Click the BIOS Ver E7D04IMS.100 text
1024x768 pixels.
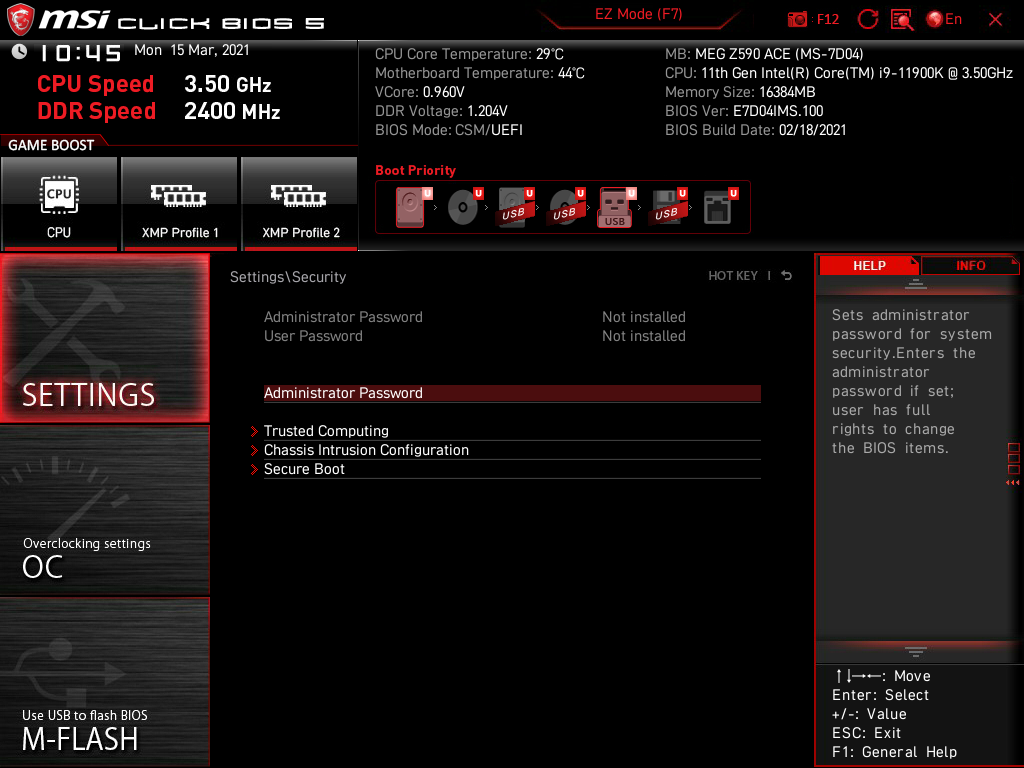pos(744,111)
